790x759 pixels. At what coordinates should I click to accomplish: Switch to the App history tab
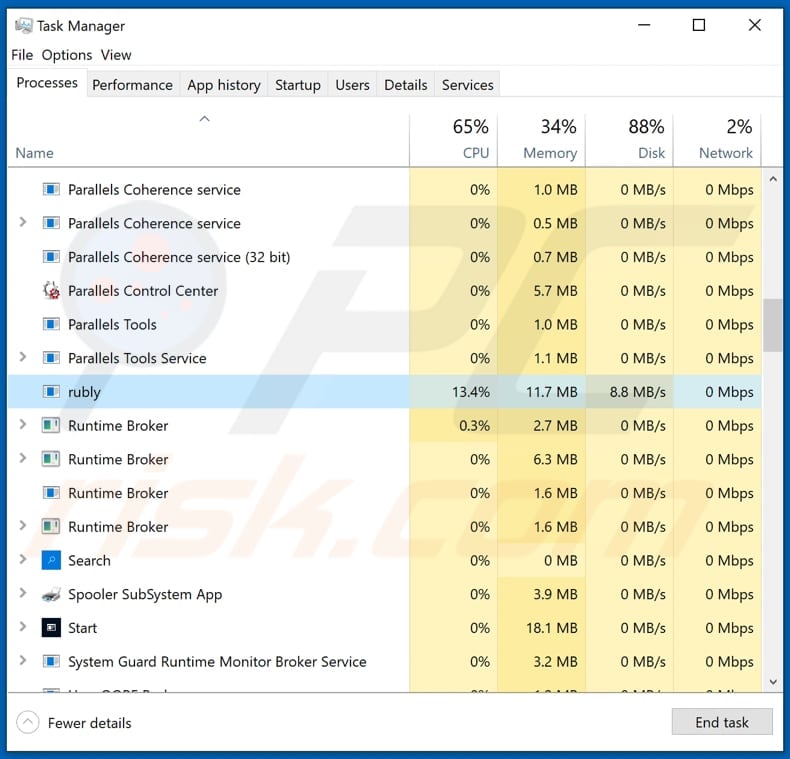(224, 85)
